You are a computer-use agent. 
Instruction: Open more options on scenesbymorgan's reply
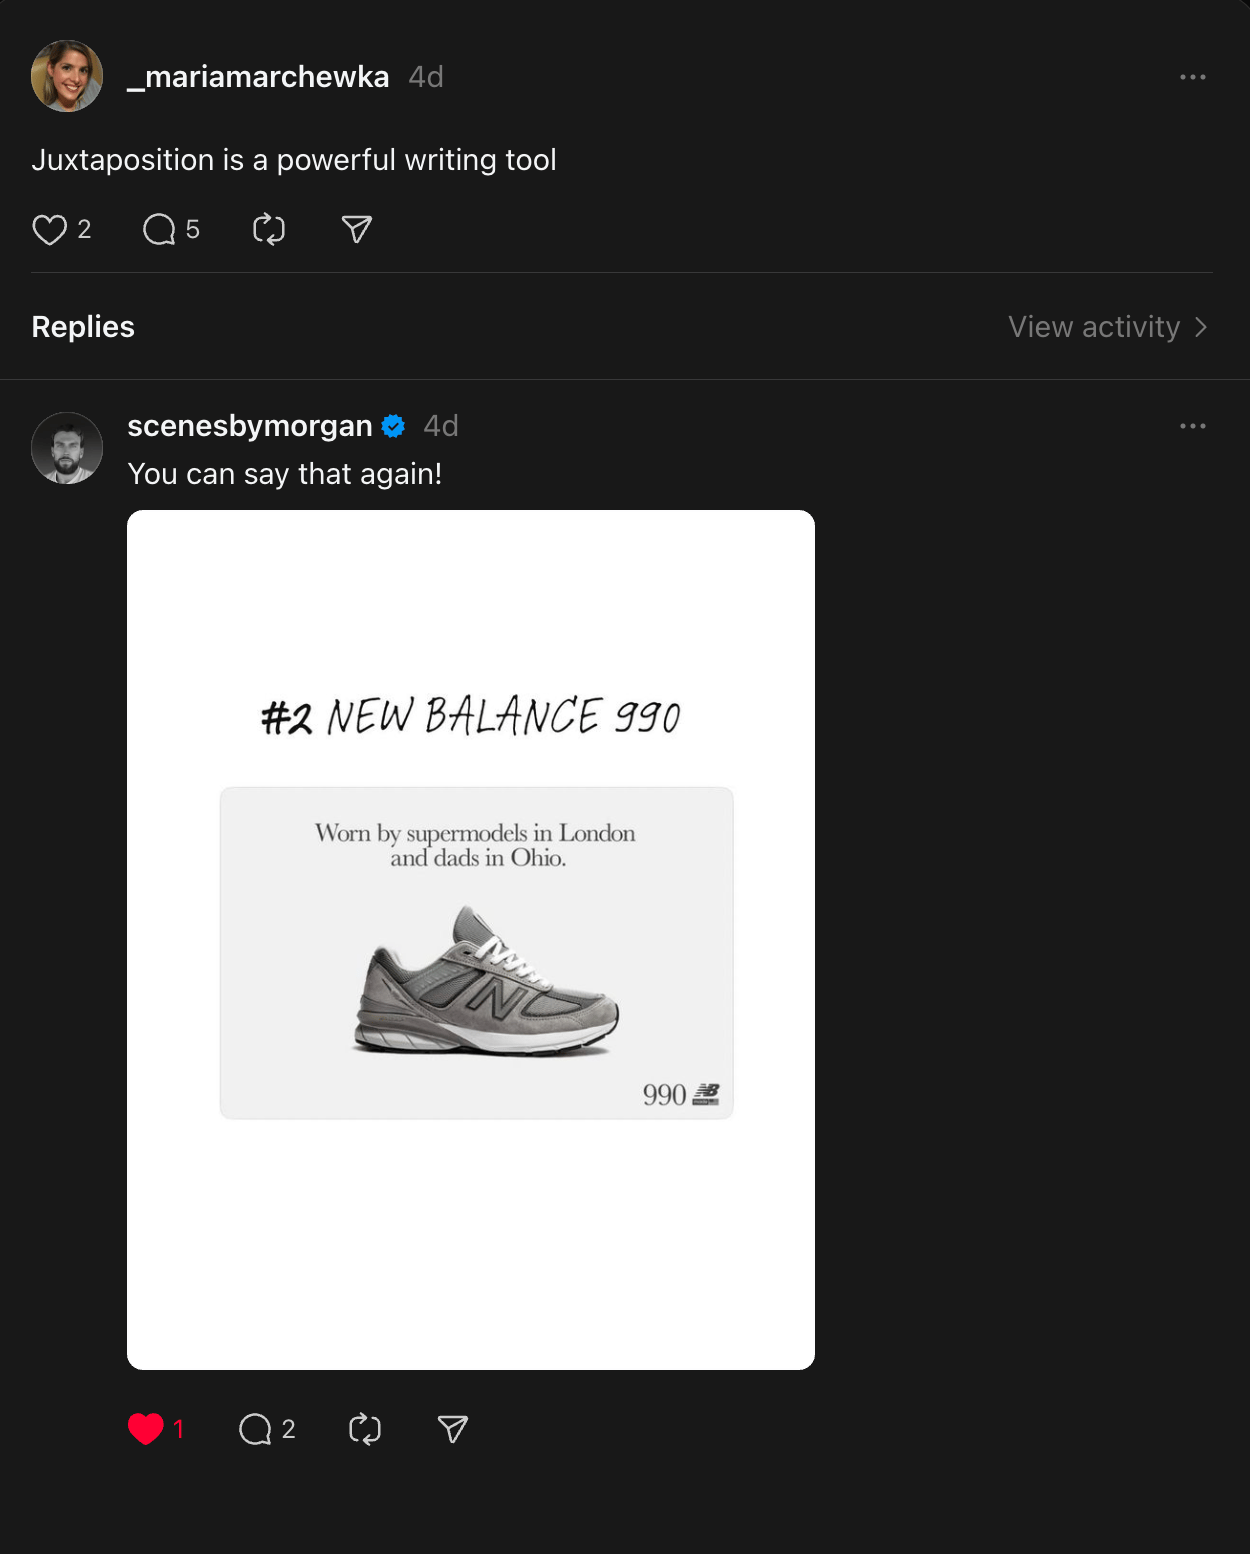tap(1193, 426)
